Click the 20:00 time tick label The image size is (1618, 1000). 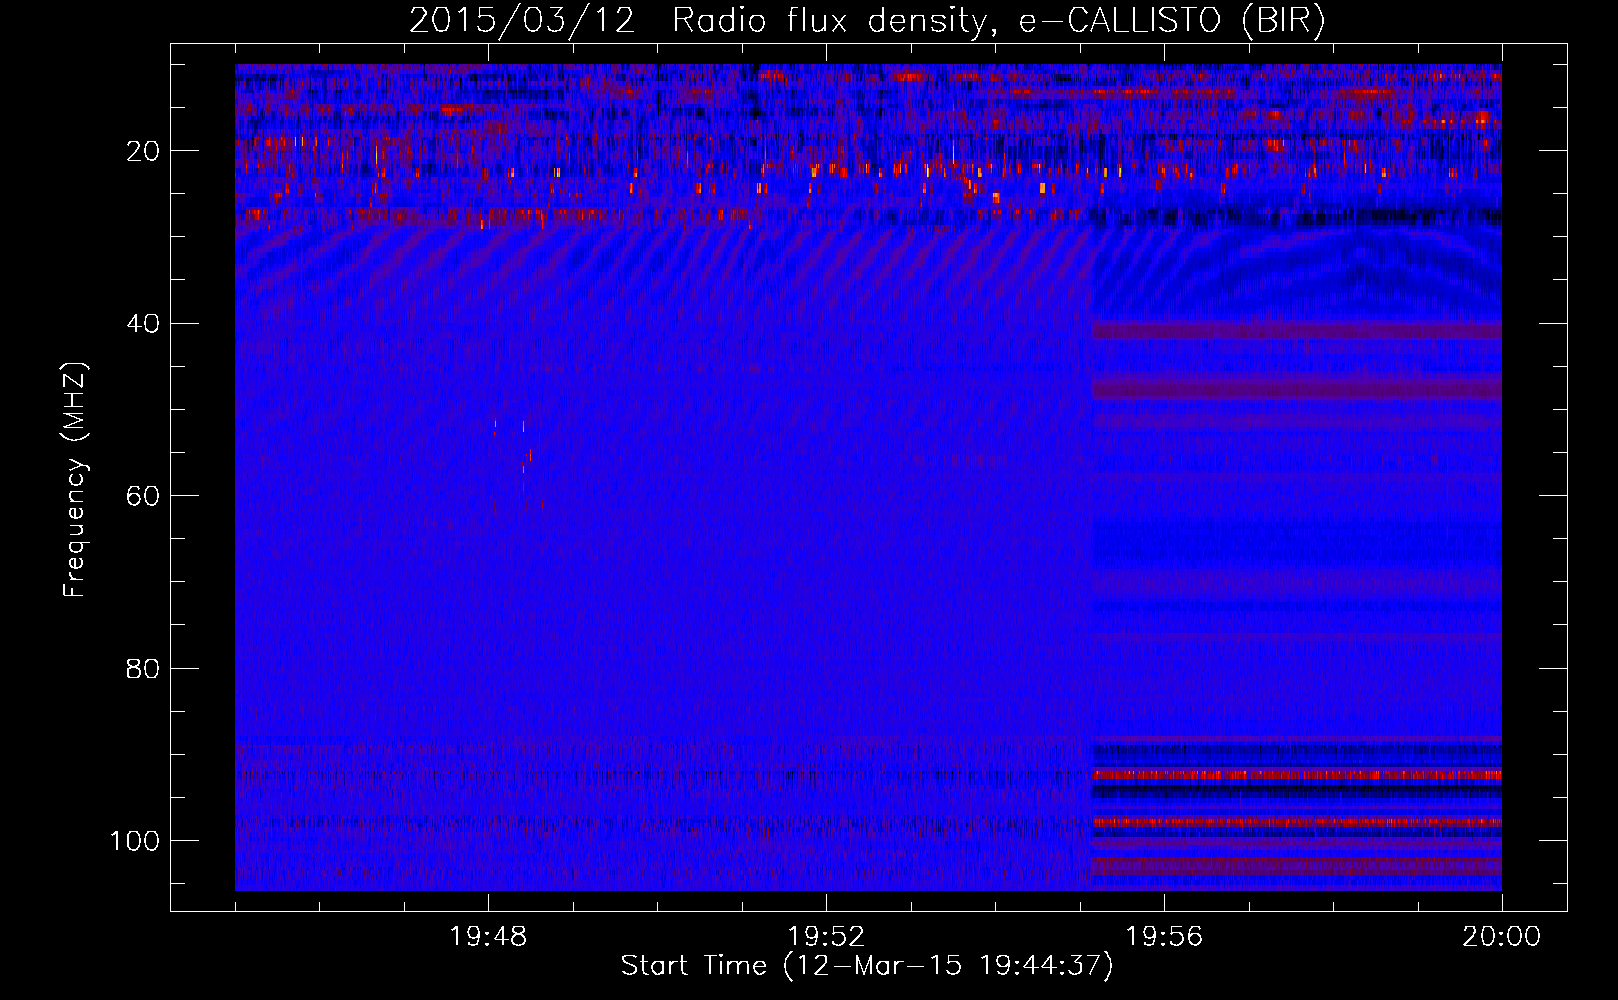(1501, 937)
